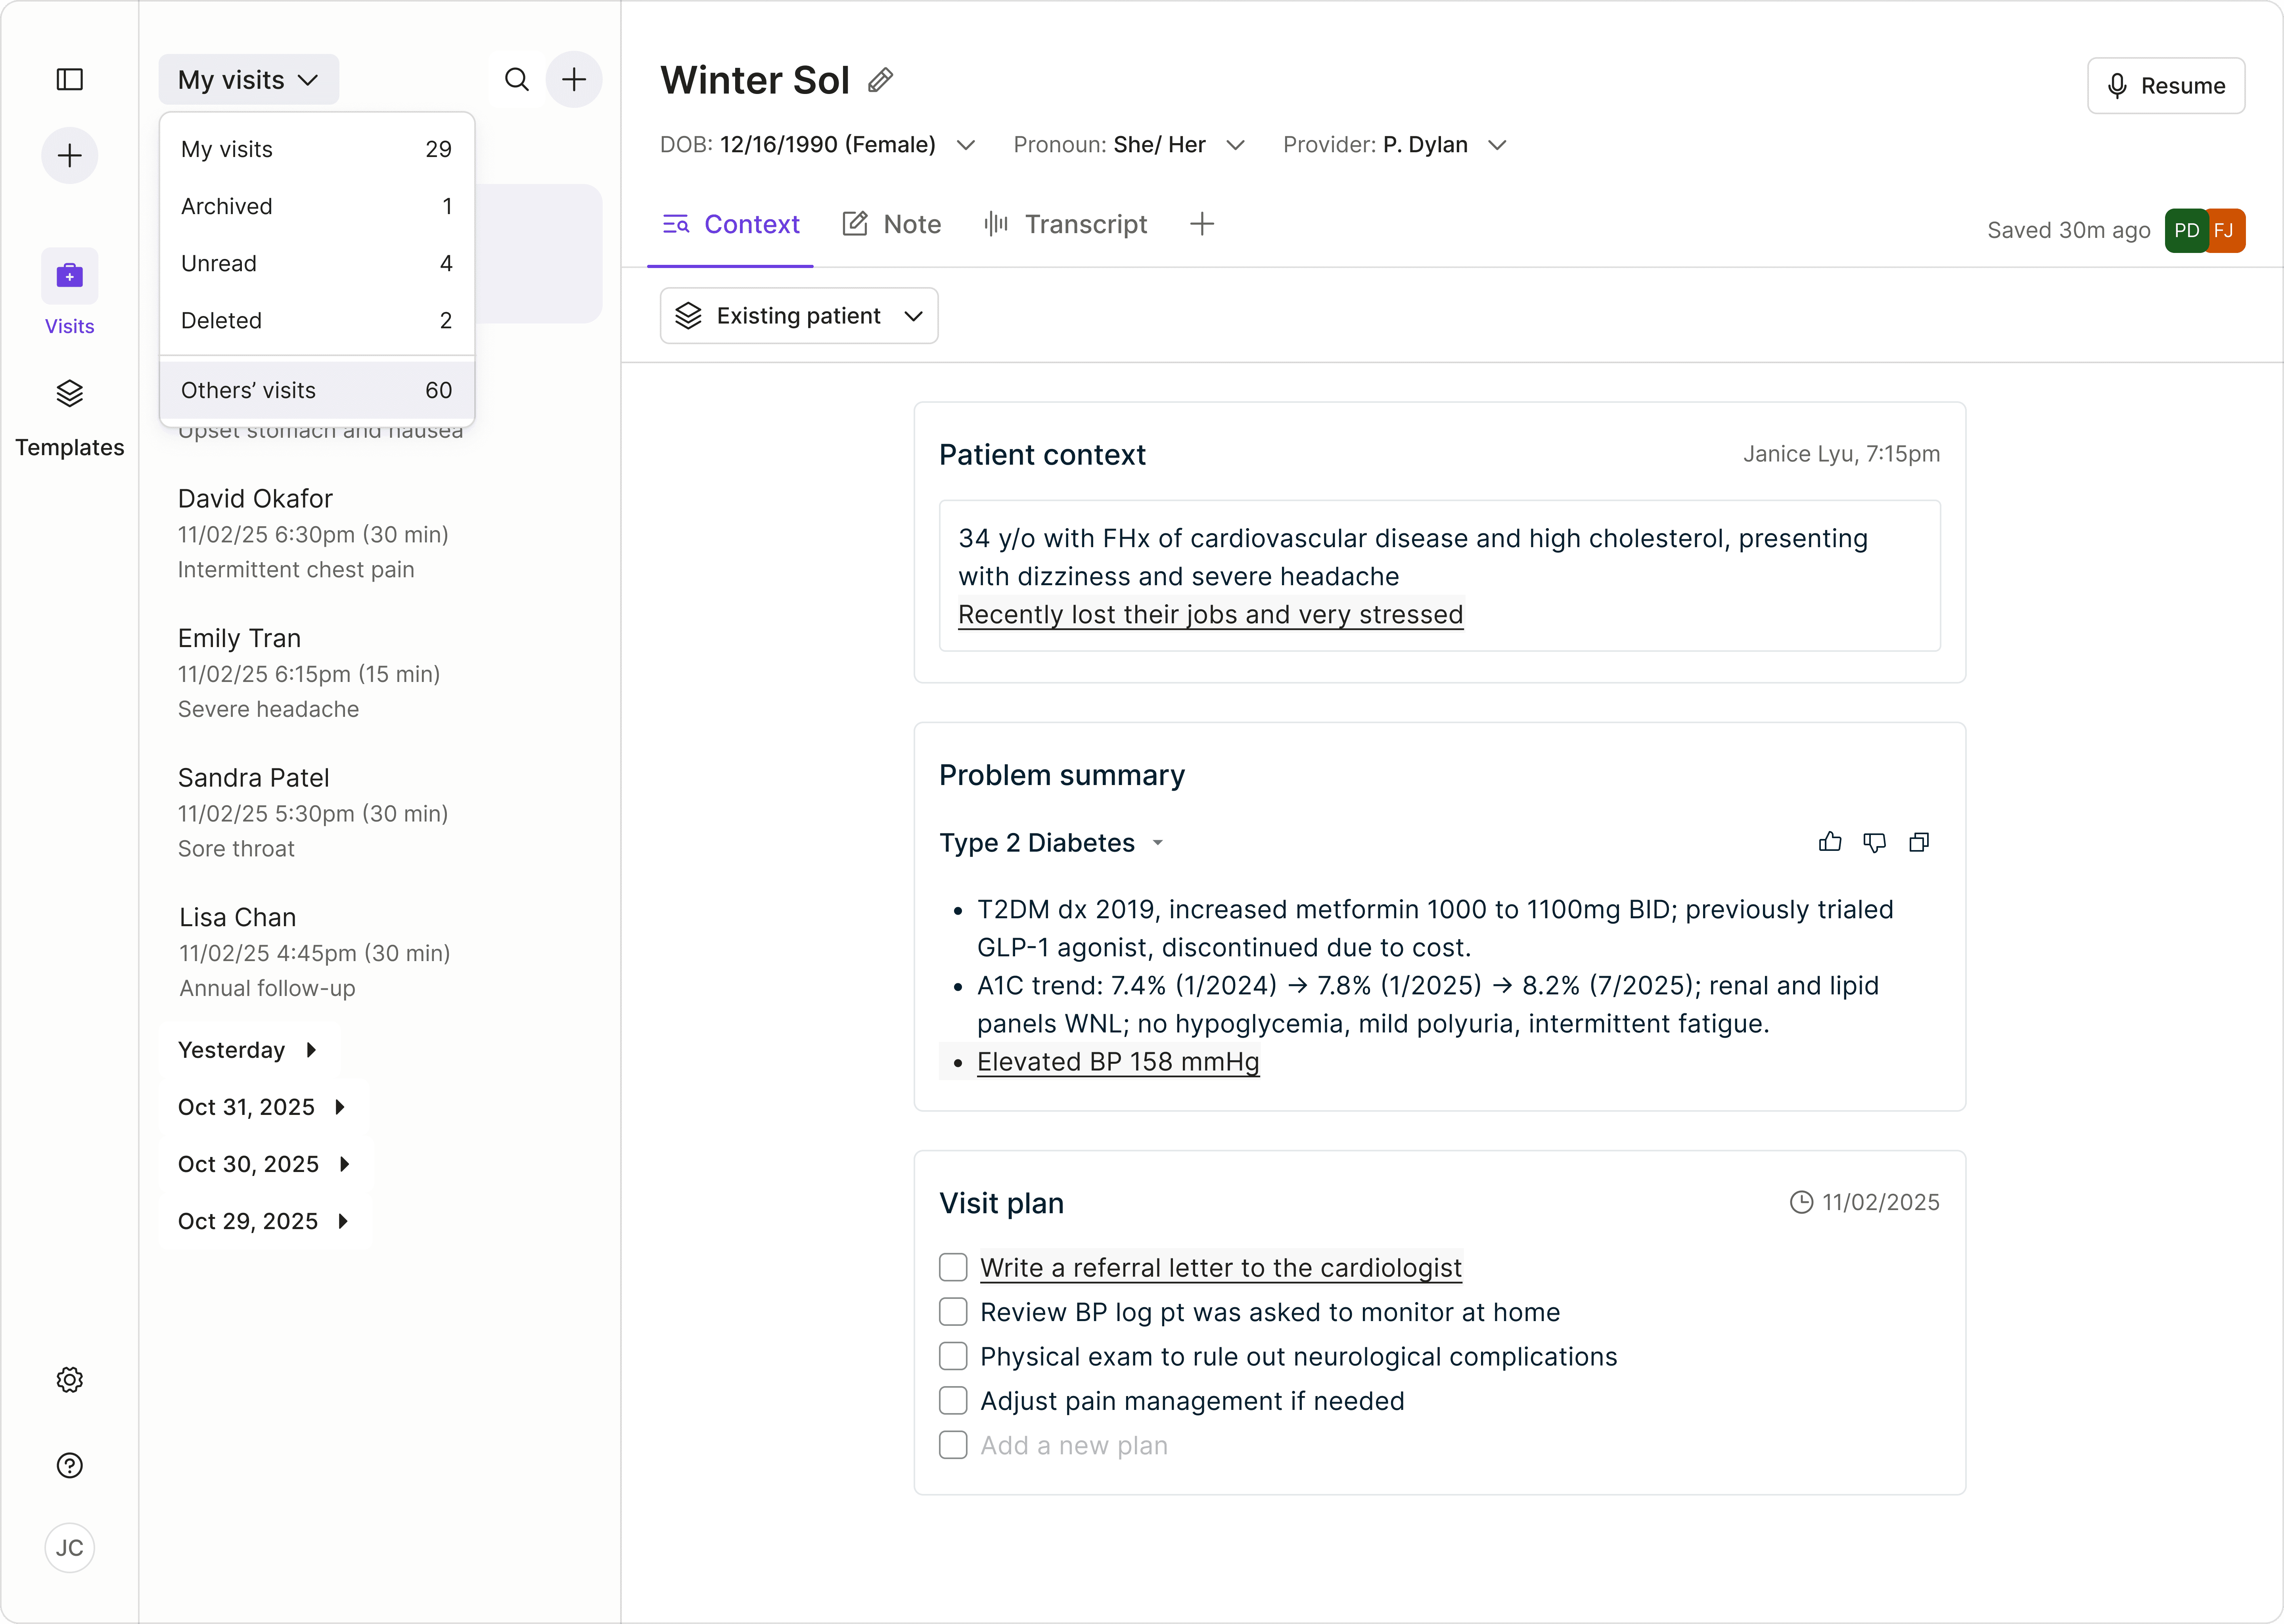Click the Resume recording button
This screenshot has height=1624, width=2284.
(2165, 86)
